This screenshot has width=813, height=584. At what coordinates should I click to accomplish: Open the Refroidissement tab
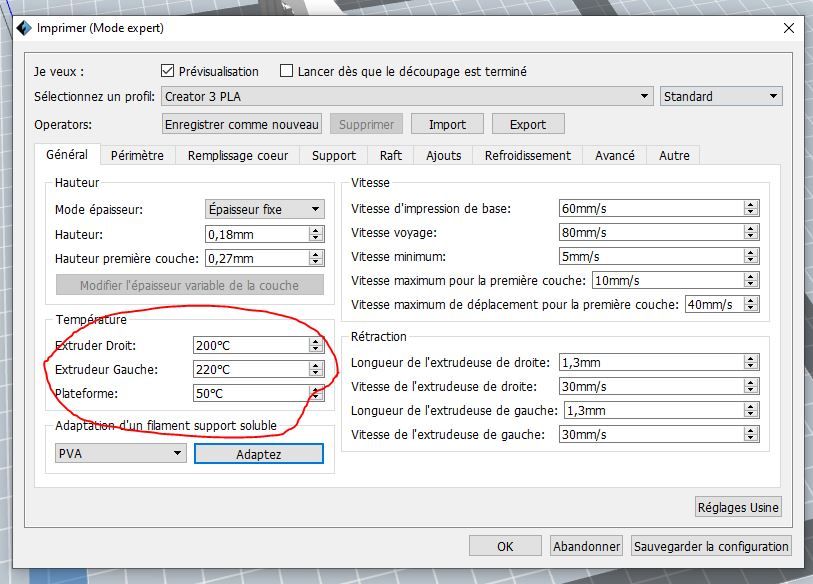coord(528,156)
